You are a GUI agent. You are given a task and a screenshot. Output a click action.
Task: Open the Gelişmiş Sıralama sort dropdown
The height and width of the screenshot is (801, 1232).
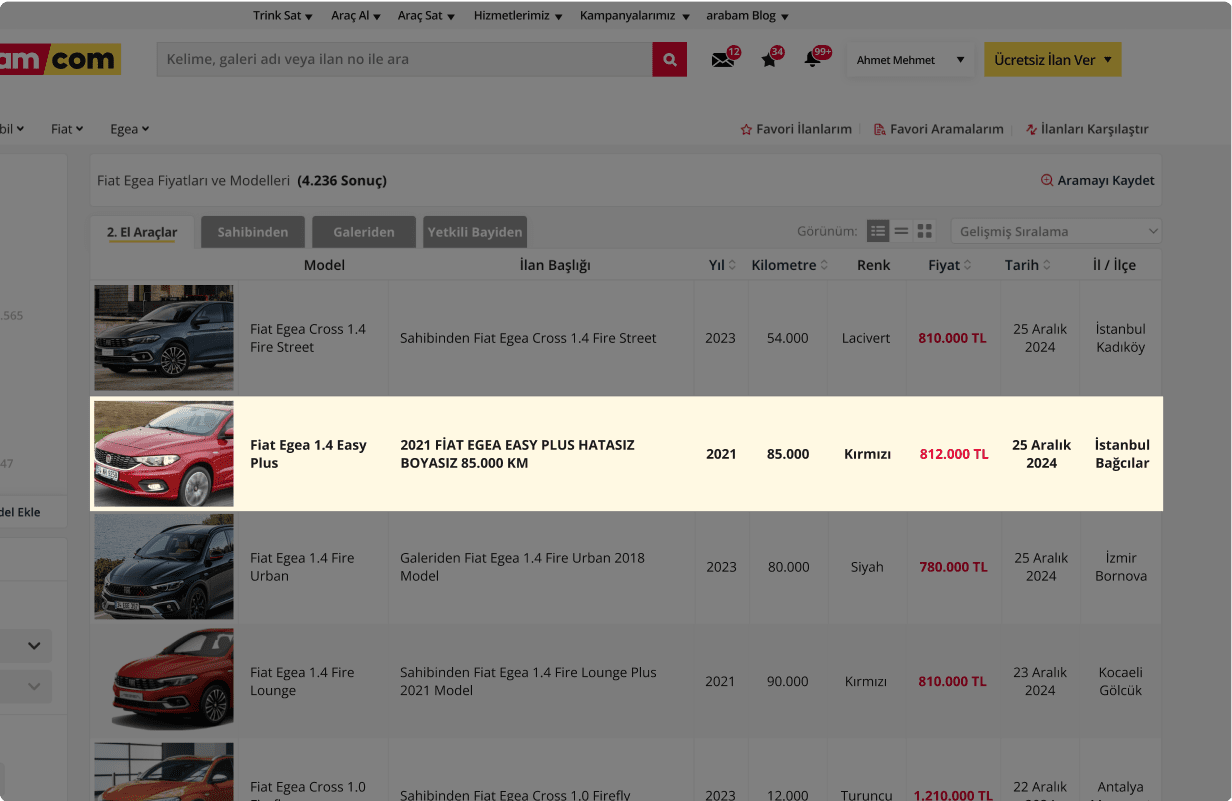[x=1056, y=231]
